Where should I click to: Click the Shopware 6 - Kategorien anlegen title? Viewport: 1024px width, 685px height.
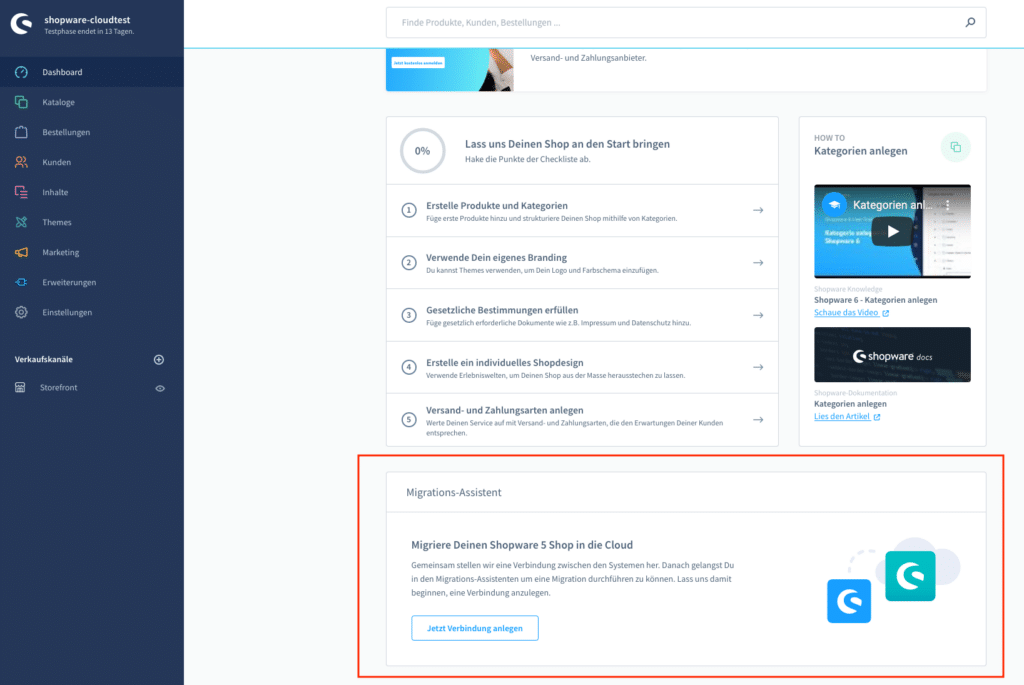(x=875, y=300)
